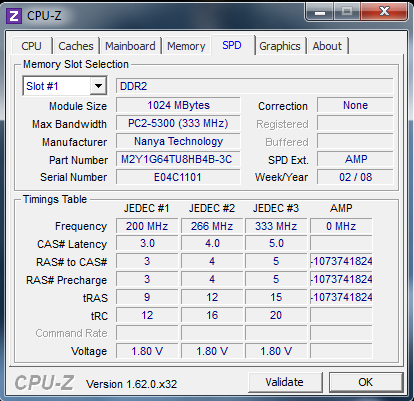Switch to the CPU tab
Screen dimensions: 414x401
tap(31, 46)
